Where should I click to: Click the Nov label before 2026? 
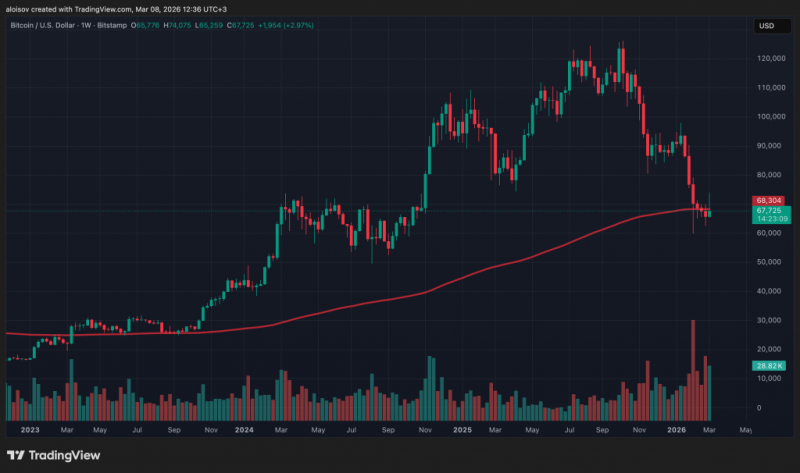[639, 430]
